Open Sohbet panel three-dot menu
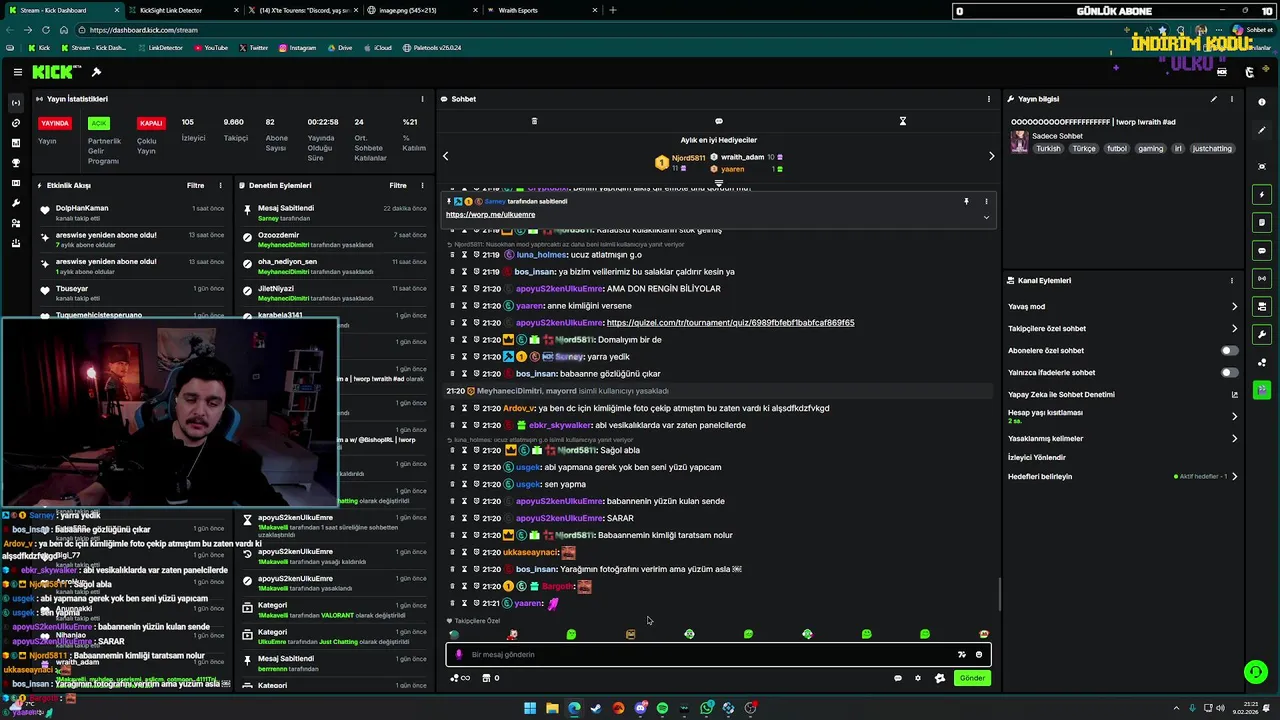 pyautogui.click(x=989, y=99)
